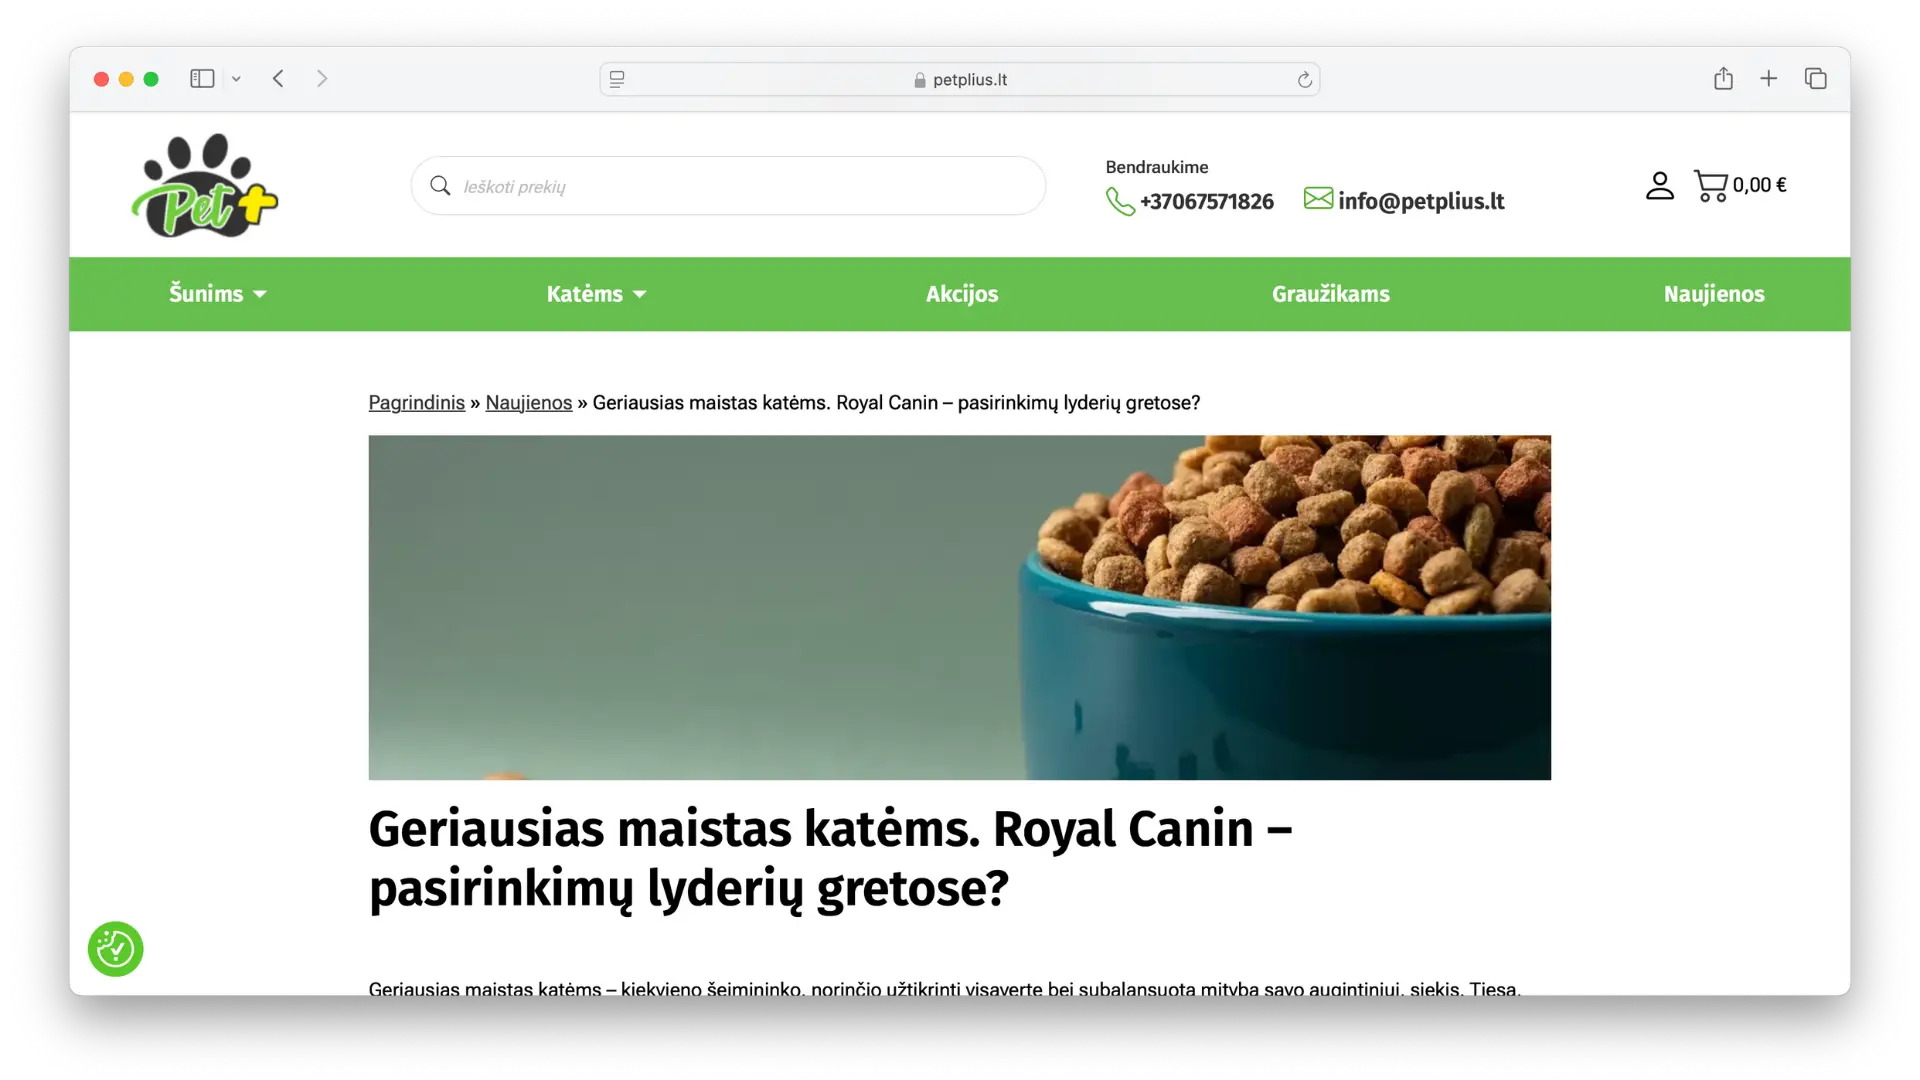This screenshot has width=1920, height=1080.
Task: Open the Naujienos navigation item
Action: click(x=1714, y=294)
